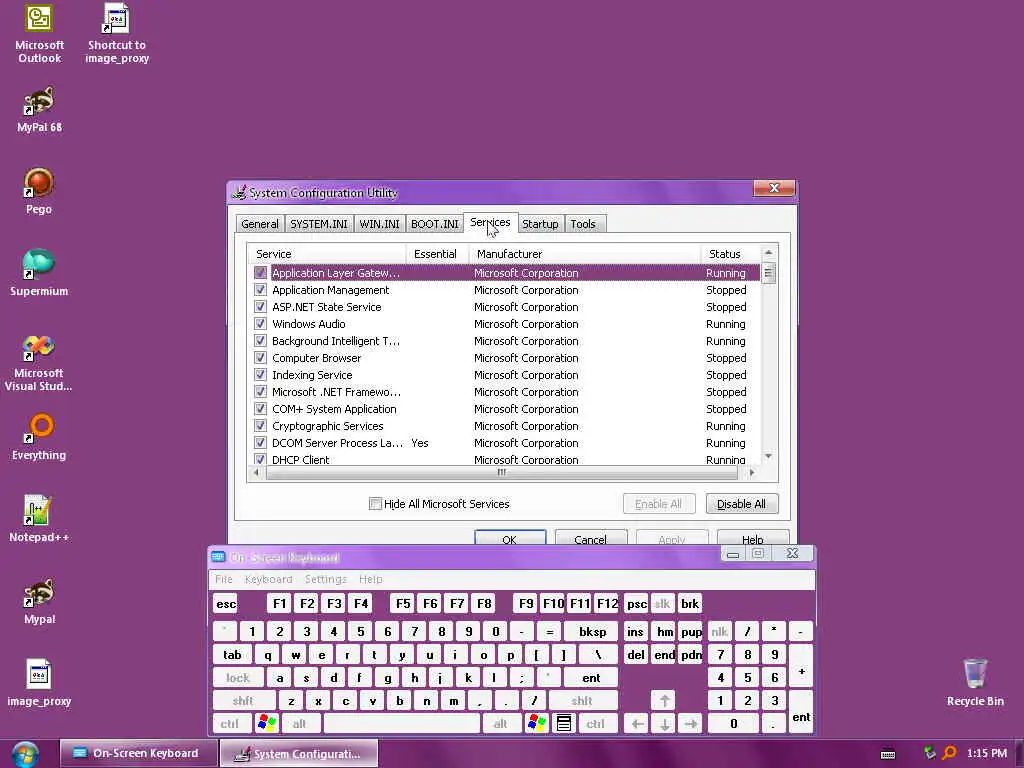This screenshot has width=1024, height=768.
Task: Launch Supermium browser icon
Action: 39,273
